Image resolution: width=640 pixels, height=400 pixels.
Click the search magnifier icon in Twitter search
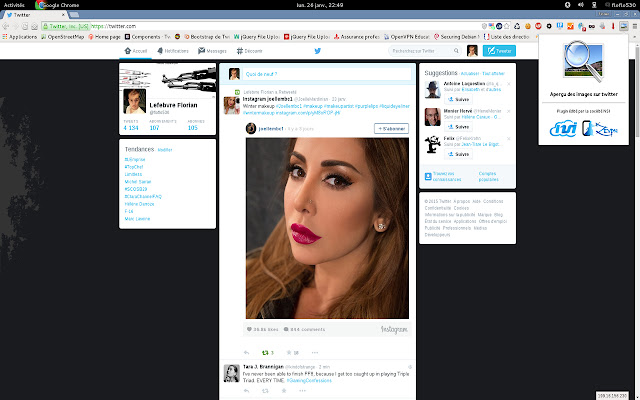(x=456, y=51)
